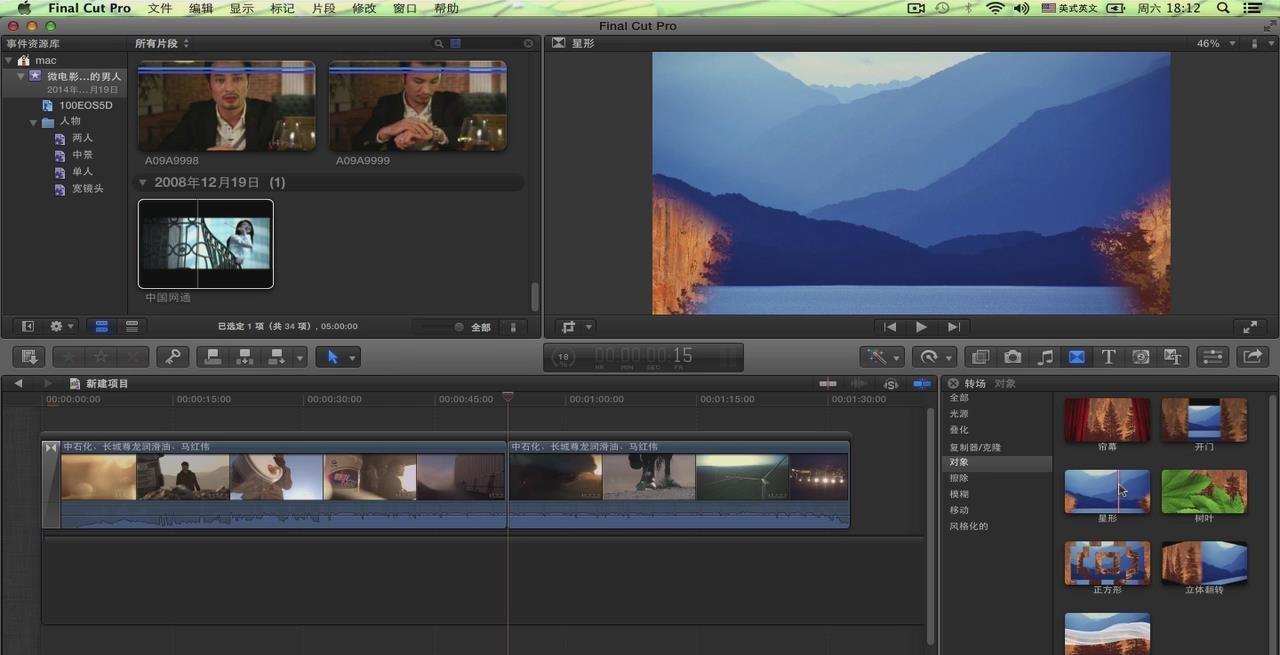
Task: Switch browser to list view
Action: click(131, 326)
